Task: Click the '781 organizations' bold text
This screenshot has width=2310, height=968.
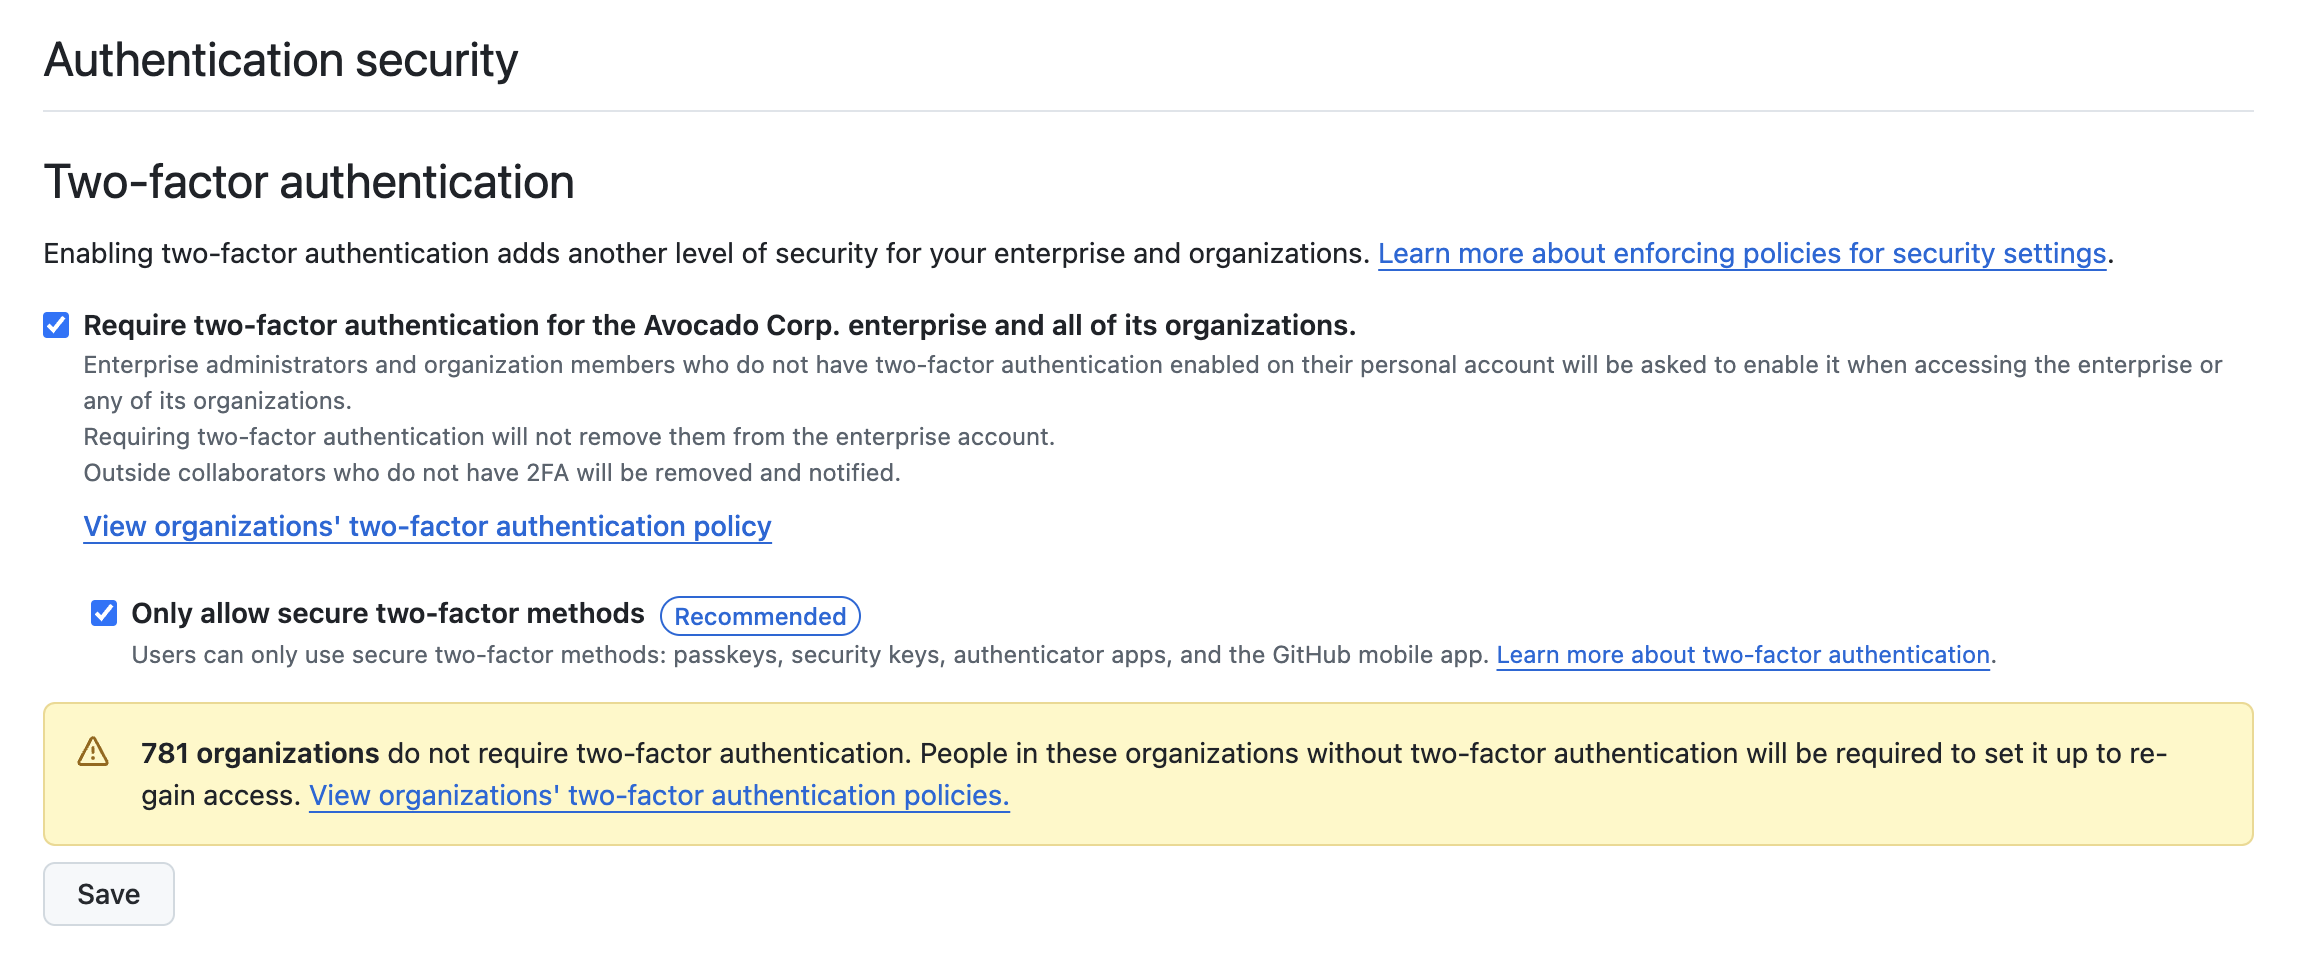Action: pyautogui.click(x=260, y=753)
